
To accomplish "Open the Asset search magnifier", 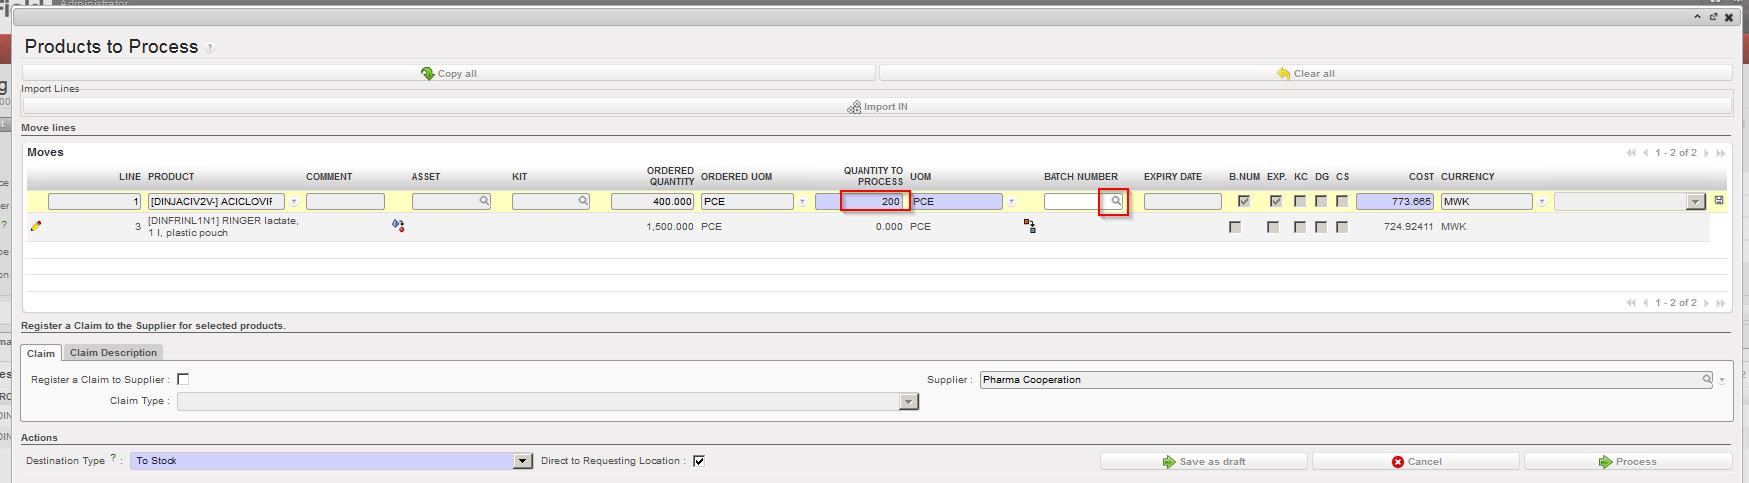I will click(x=484, y=201).
